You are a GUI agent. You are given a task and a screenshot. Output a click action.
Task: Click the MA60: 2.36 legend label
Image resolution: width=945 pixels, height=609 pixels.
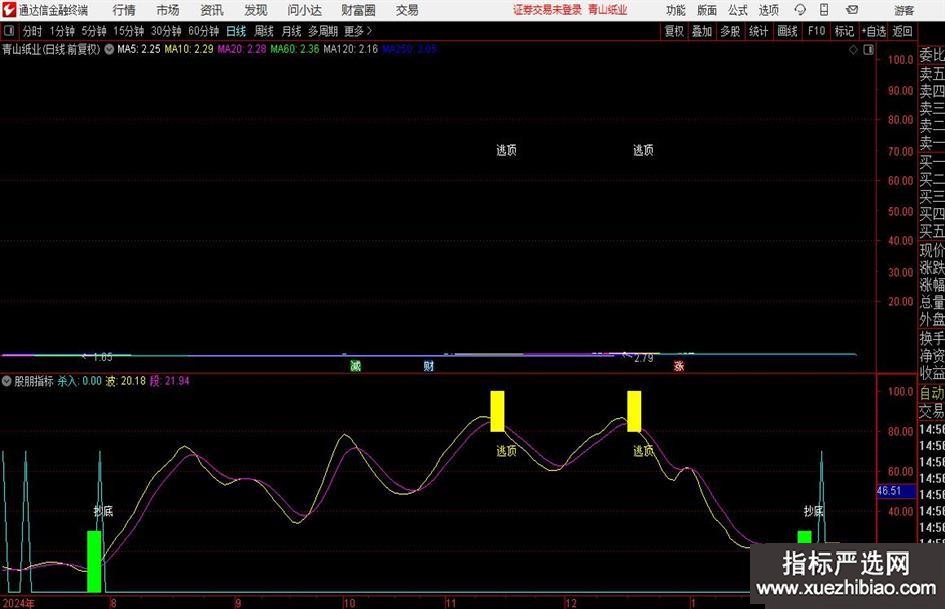[295, 49]
